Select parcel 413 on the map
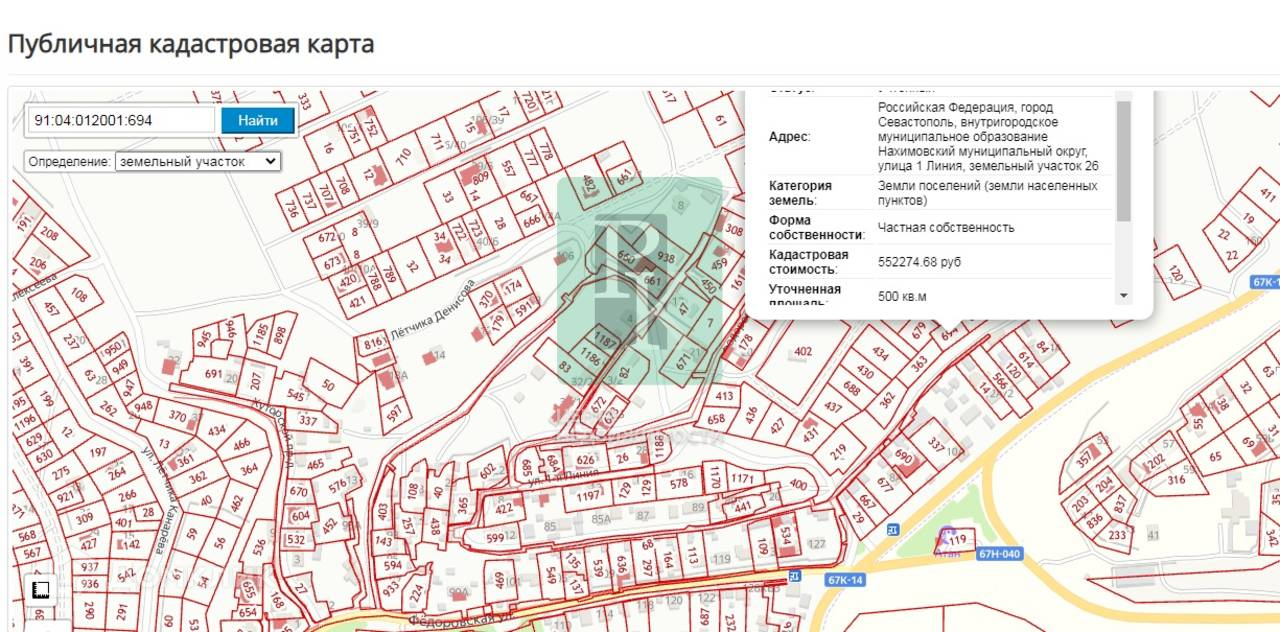 pos(724,396)
